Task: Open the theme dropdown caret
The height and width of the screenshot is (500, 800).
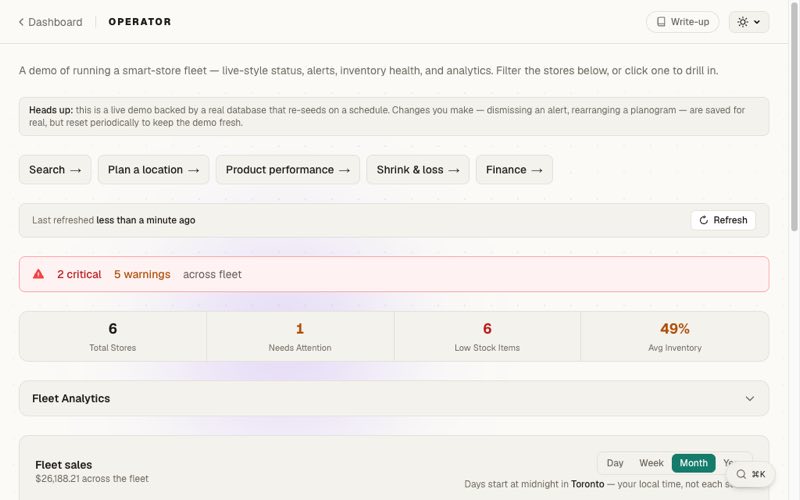Action: [757, 22]
